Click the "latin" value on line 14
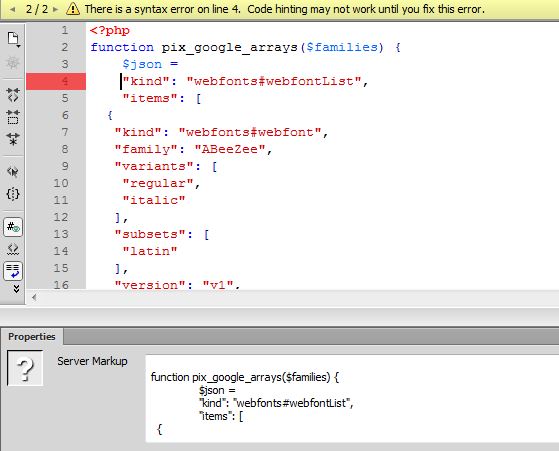Viewport: 559px width, 451px height. pos(150,251)
